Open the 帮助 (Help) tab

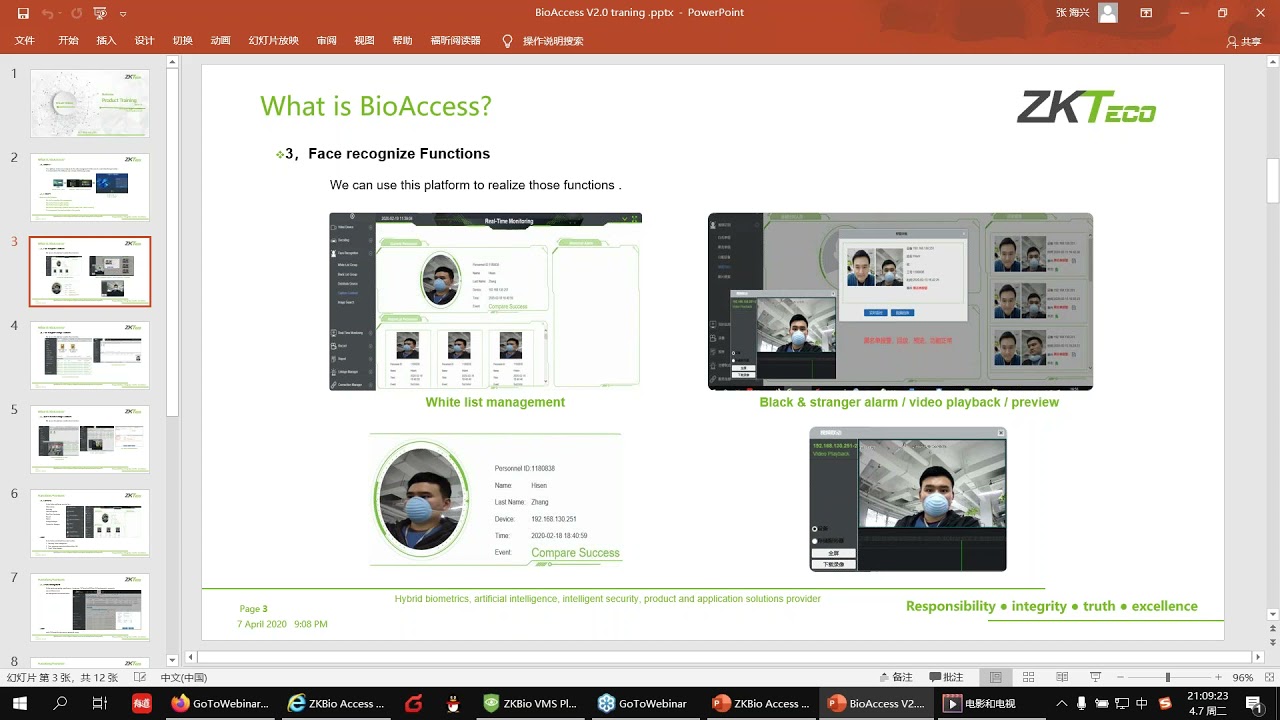pos(402,41)
